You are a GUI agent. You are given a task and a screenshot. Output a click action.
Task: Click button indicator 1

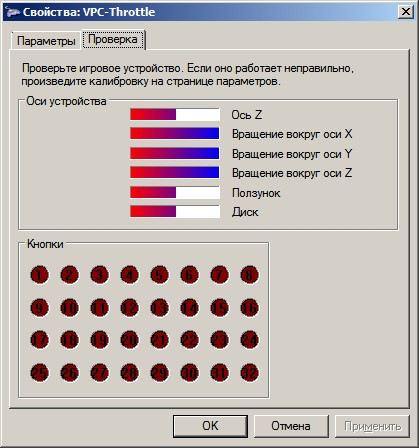pyautogui.click(x=40, y=275)
